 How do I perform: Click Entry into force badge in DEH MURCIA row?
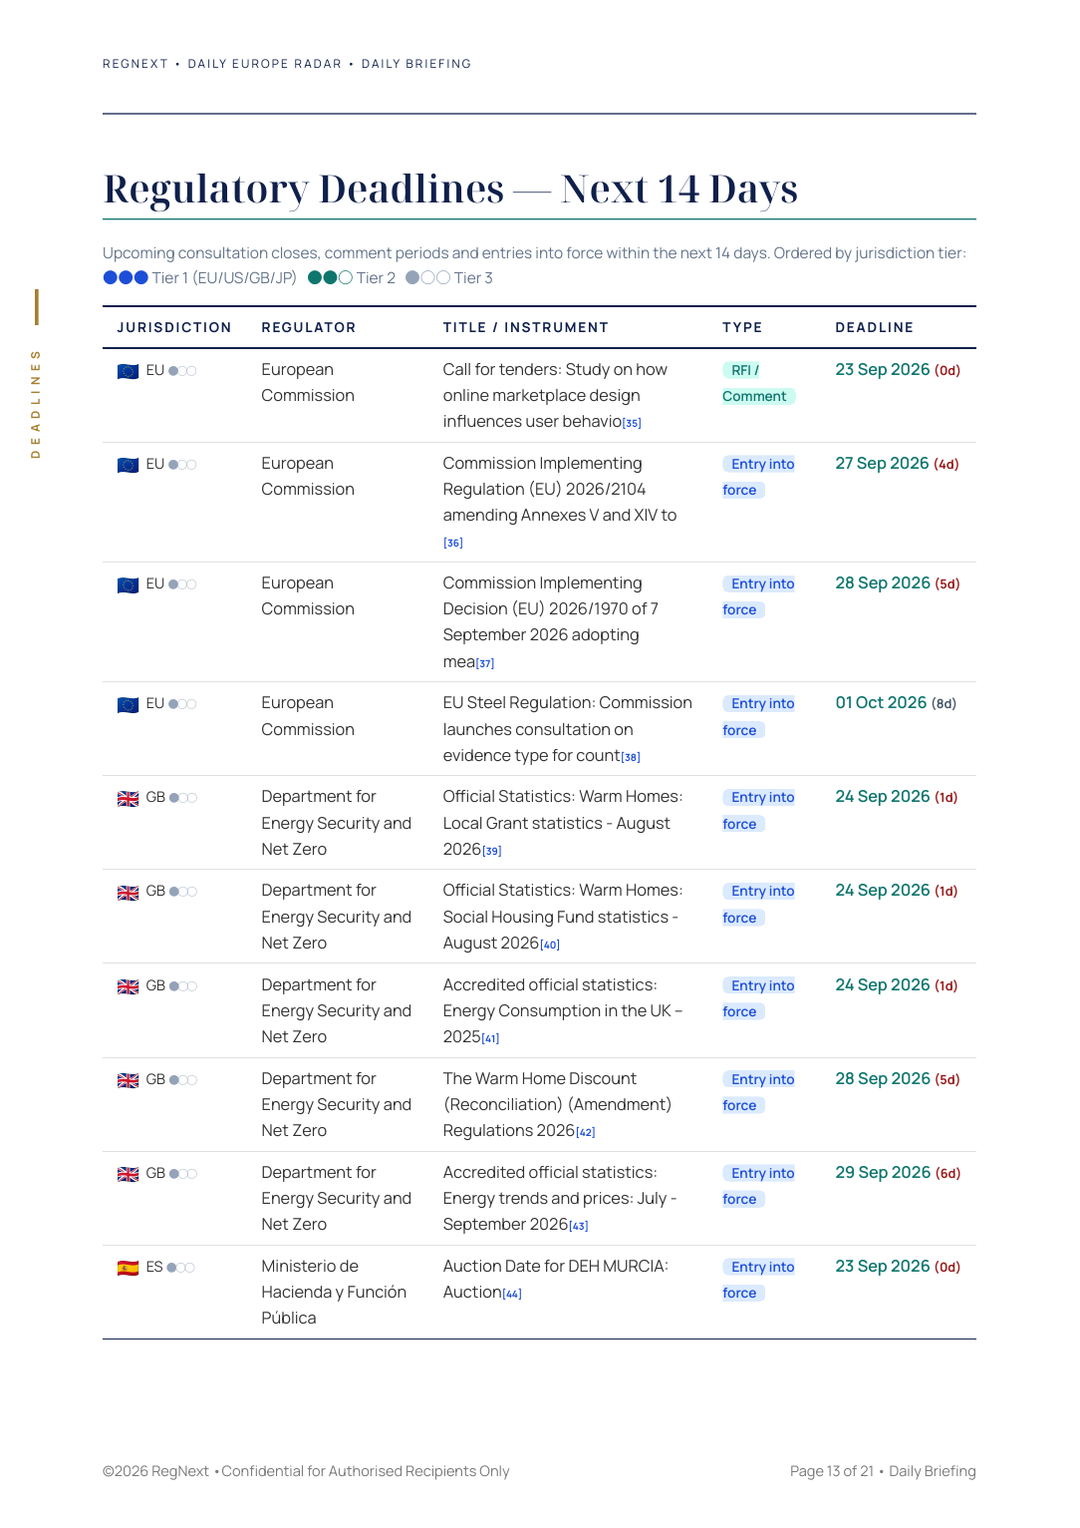coord(759,1280)
